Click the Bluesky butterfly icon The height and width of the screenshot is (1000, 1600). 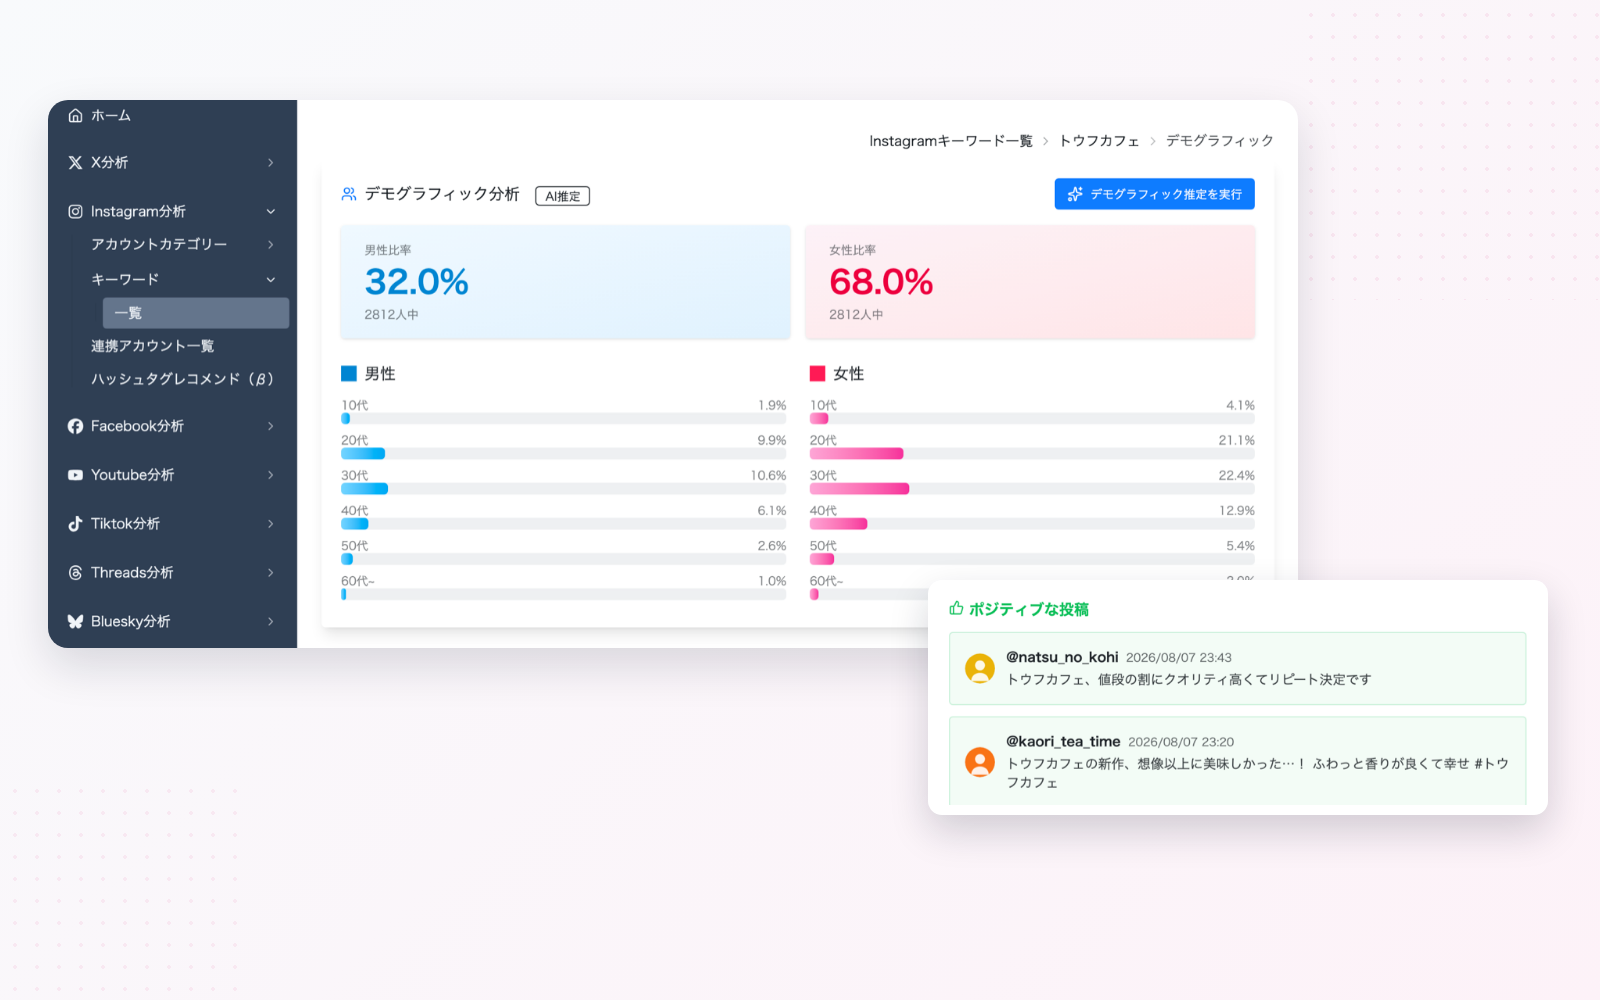coord(75,621)
